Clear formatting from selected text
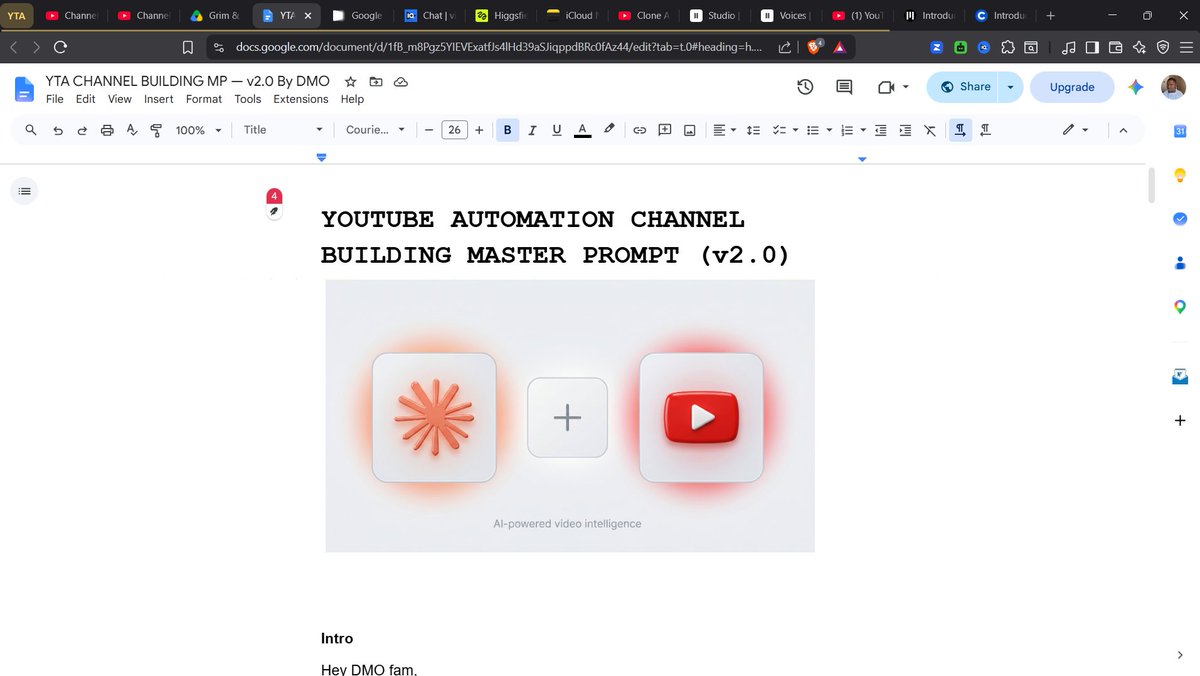This screenshot has width=1200, height=676. point(930,130)
